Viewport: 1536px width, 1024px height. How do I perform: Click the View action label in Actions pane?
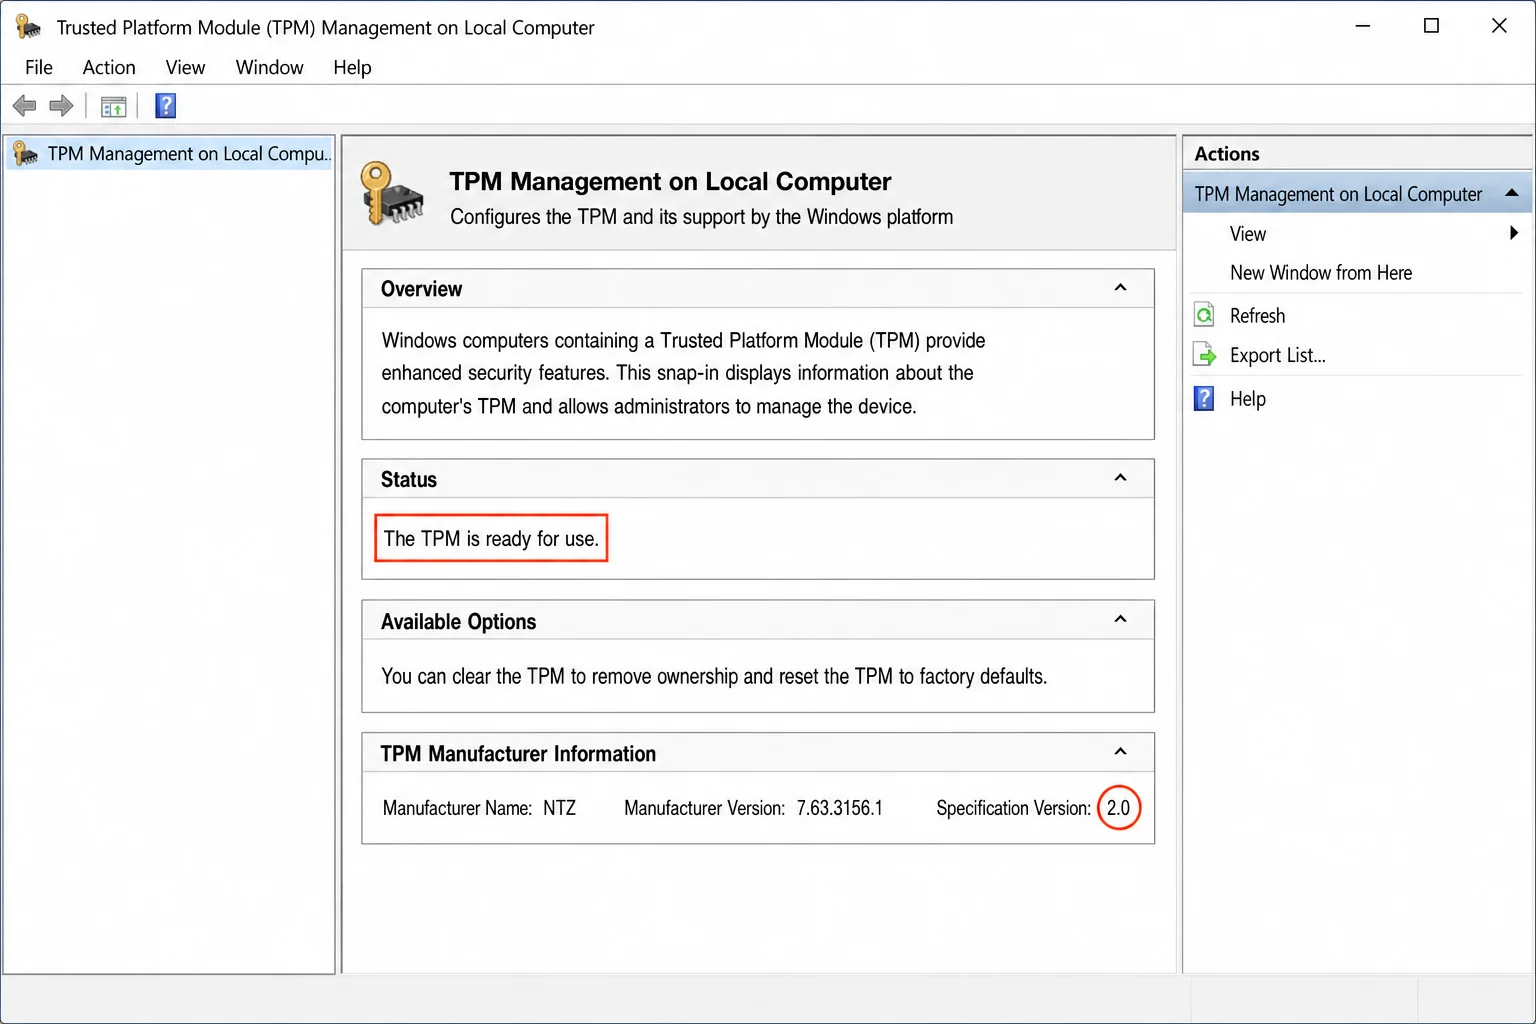click(x=1248, y=234)
